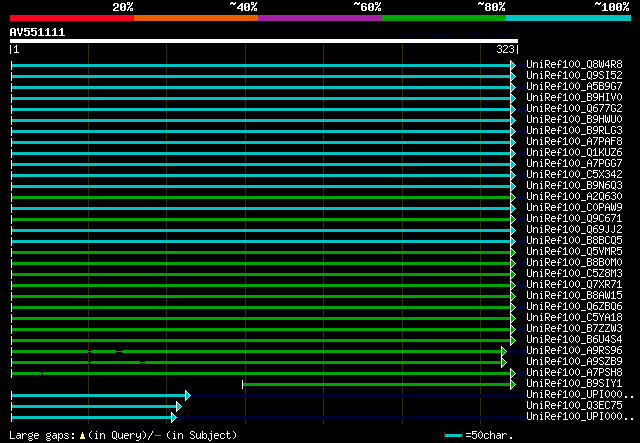Click the green ~80% legend segment

(x=443, y=17)
